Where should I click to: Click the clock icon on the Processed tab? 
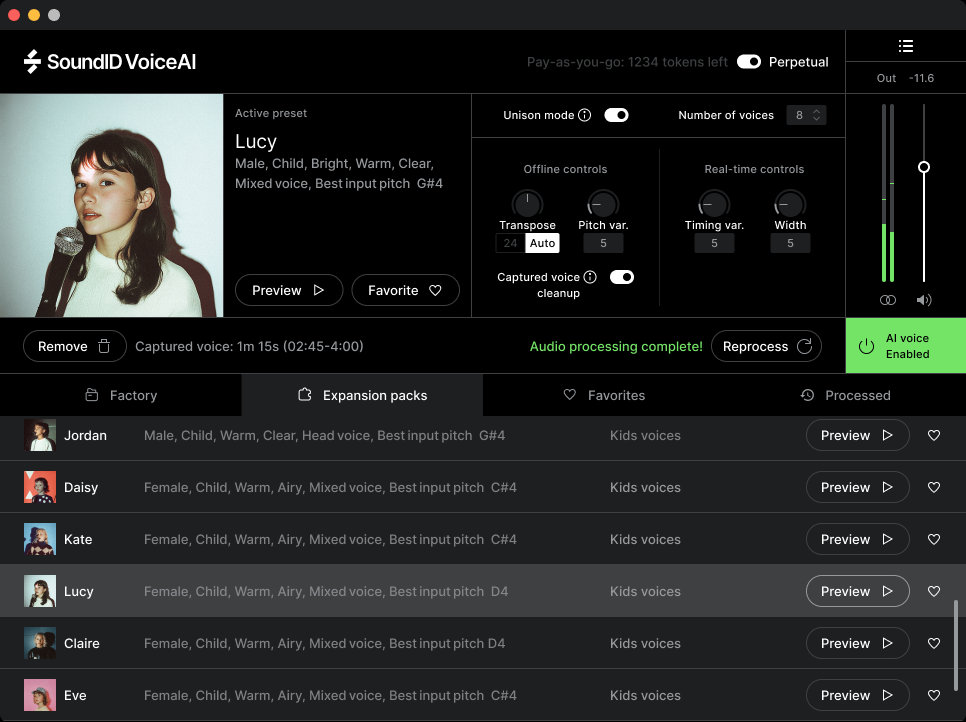click(807, 395)
